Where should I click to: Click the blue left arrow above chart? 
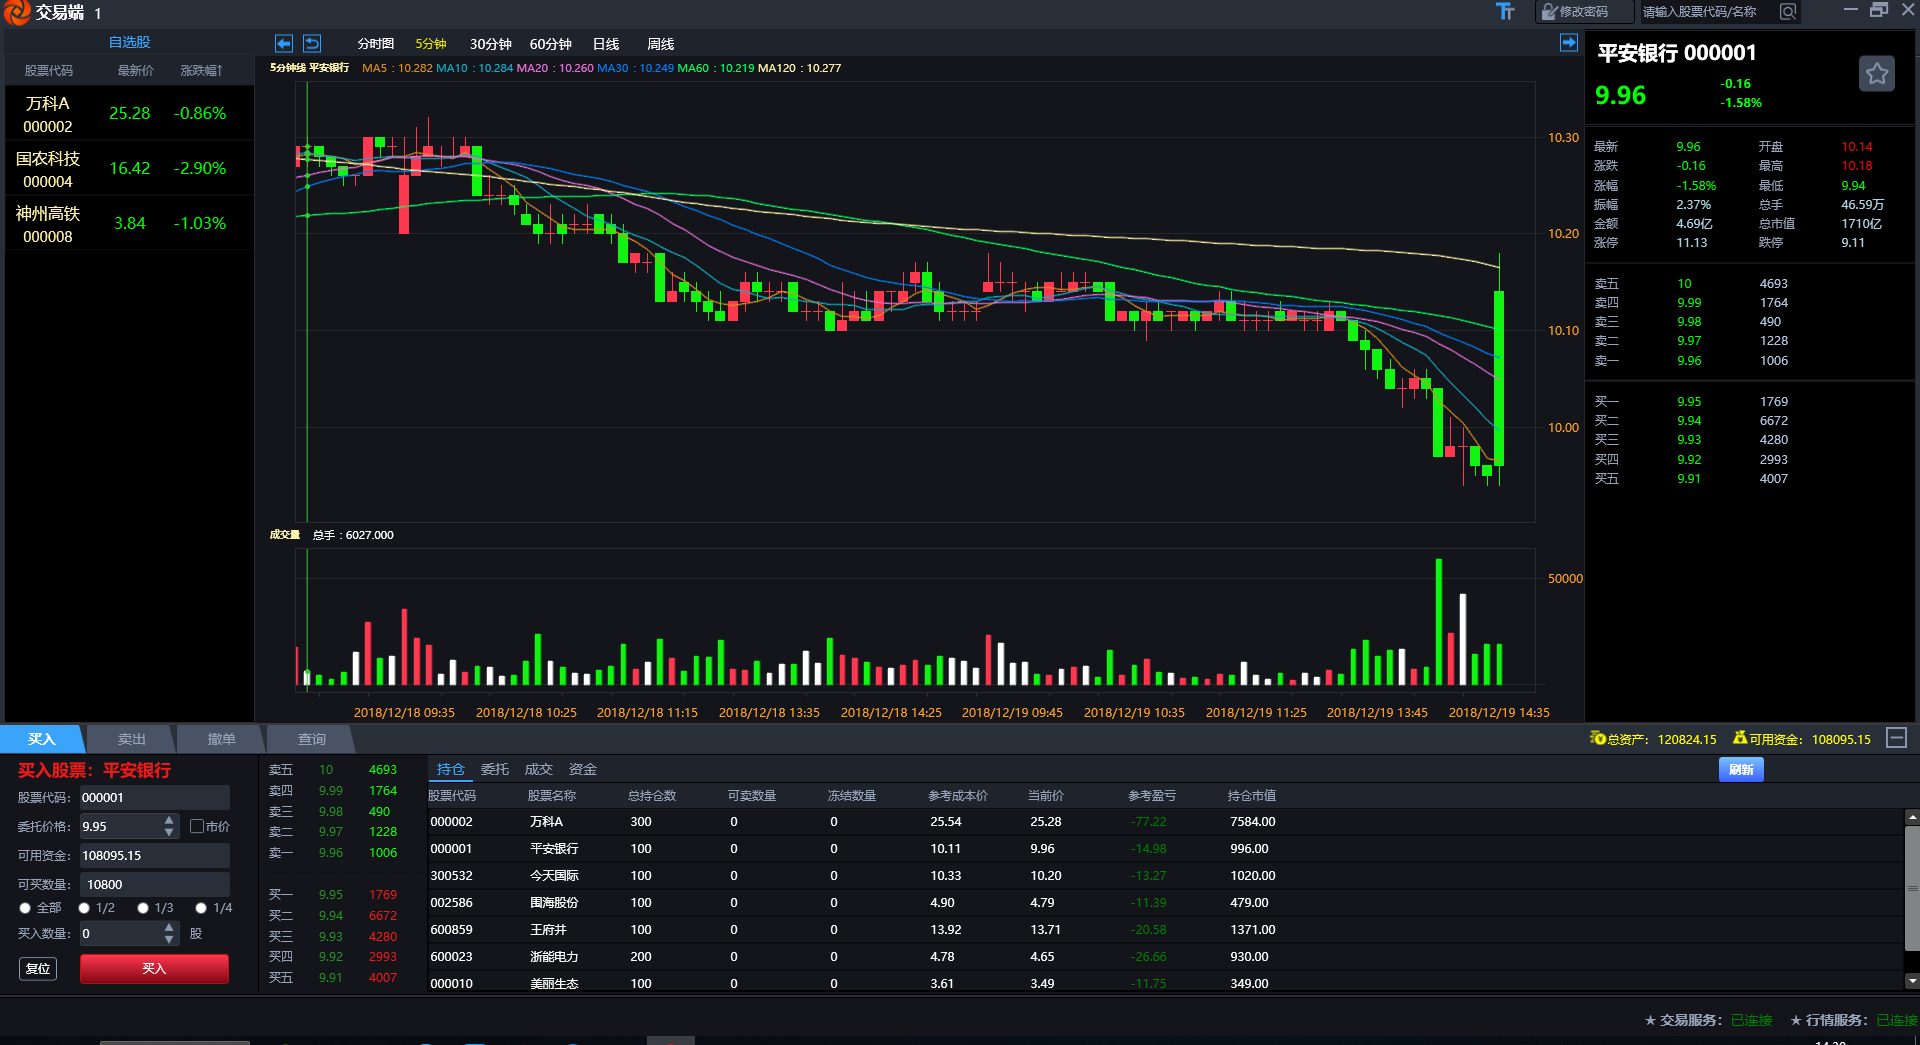point(284,43)
